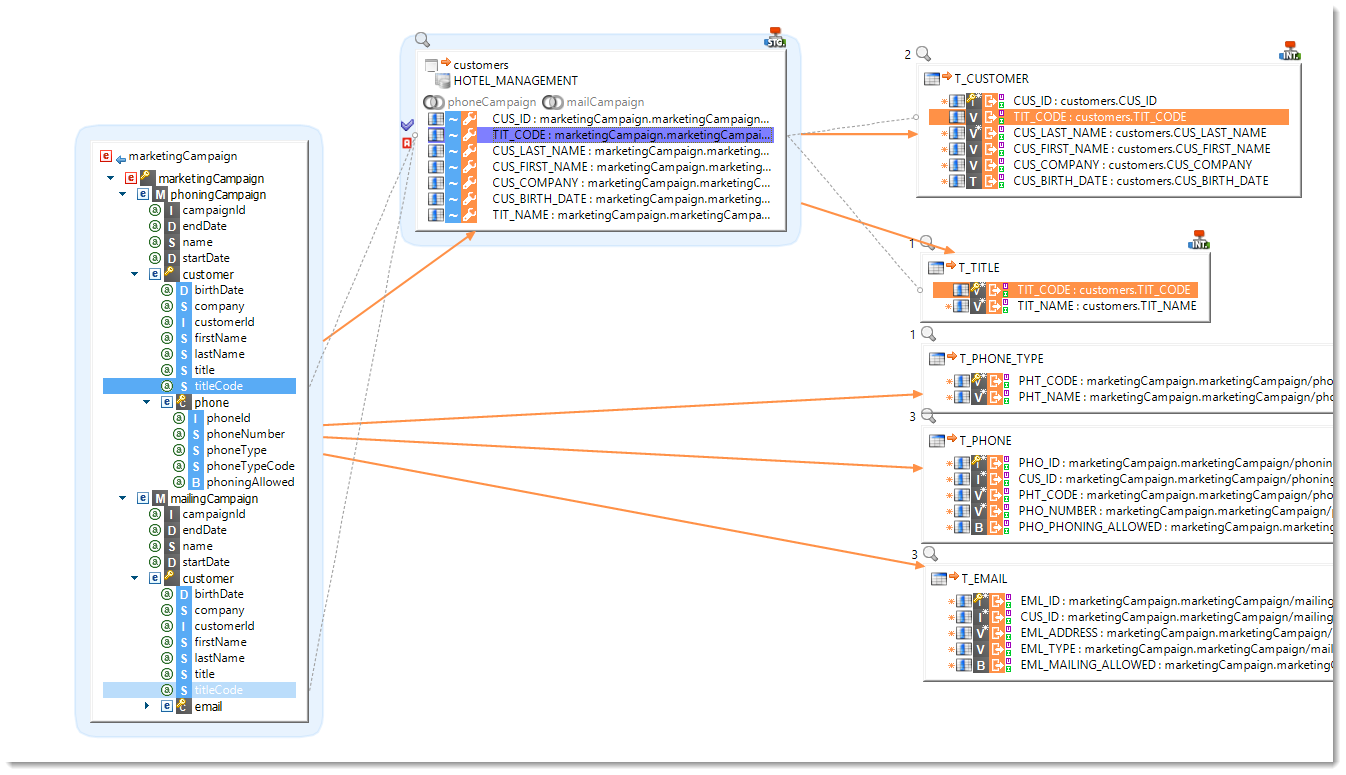Click the tilde icon in customers TIT_NAME row
This screenshot has height=775, width=1346.
[x=452, y=215]
